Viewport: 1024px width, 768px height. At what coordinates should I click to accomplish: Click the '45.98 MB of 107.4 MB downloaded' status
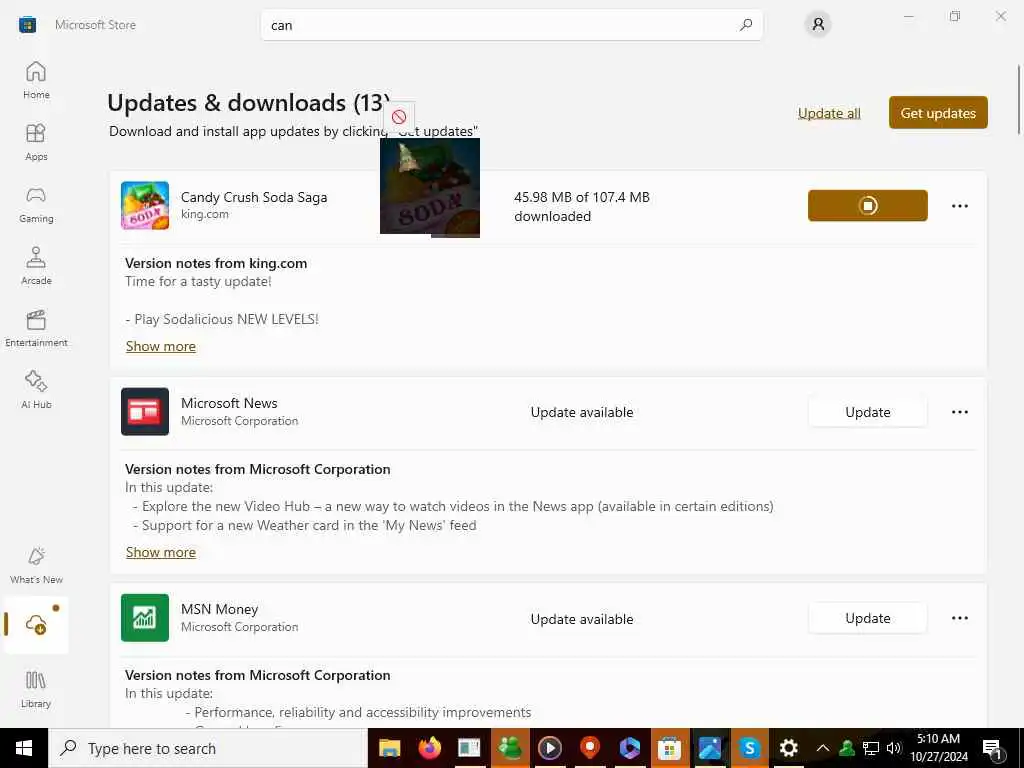point(582,206)
